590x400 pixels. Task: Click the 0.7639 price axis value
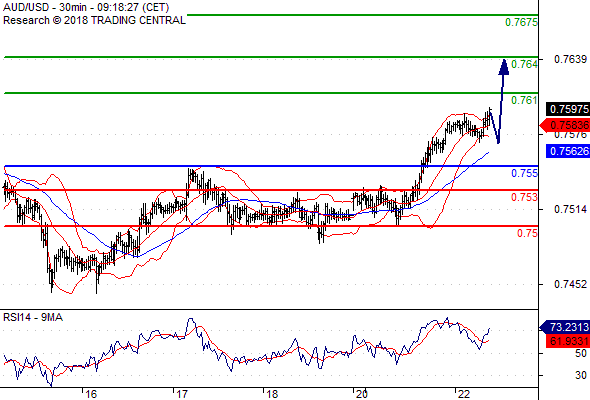tap(570, 59)
